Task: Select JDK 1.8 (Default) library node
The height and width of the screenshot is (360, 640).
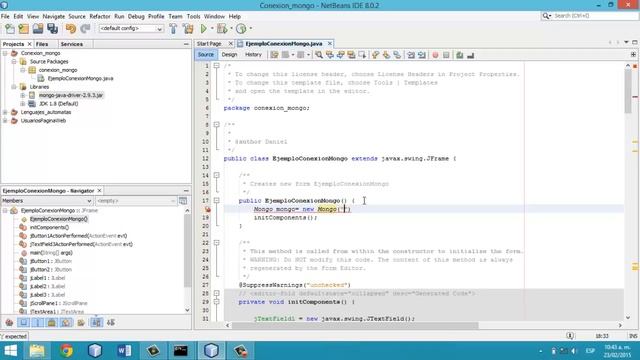Action: pyautogui.click(x=58, y=104)
